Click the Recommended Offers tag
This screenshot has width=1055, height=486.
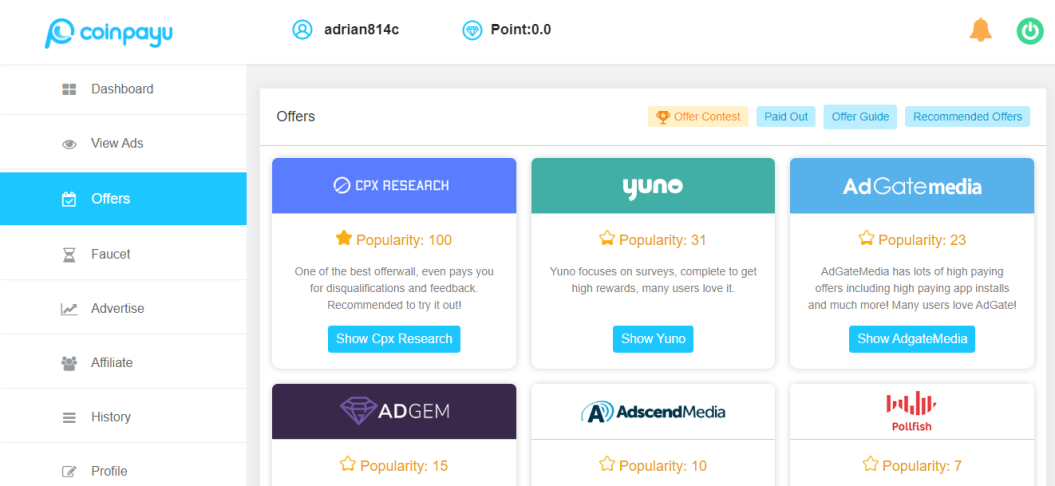point(967,117)
